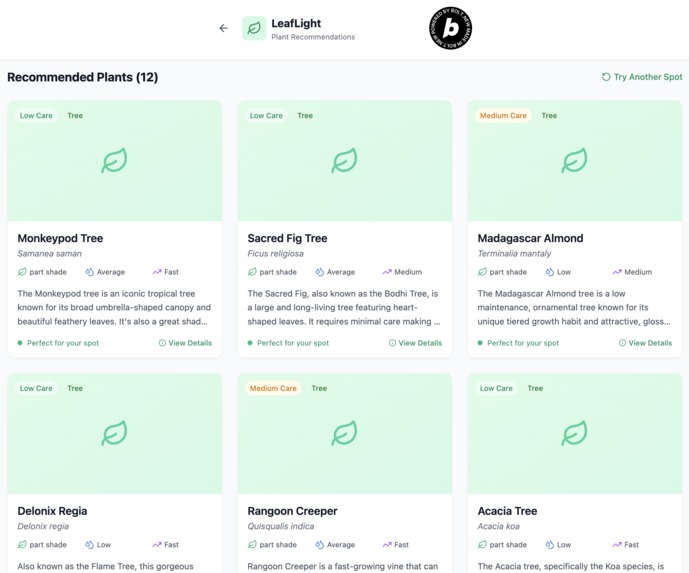The height and width of the screenshot is (573, 689).
Task: Click Try Another Spot refresh link
Action: pos(642,77)
